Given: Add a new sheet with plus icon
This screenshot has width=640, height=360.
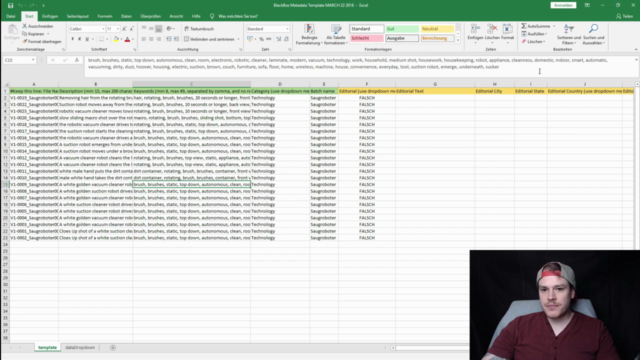Looking at the screenshot, I should 113,348.
